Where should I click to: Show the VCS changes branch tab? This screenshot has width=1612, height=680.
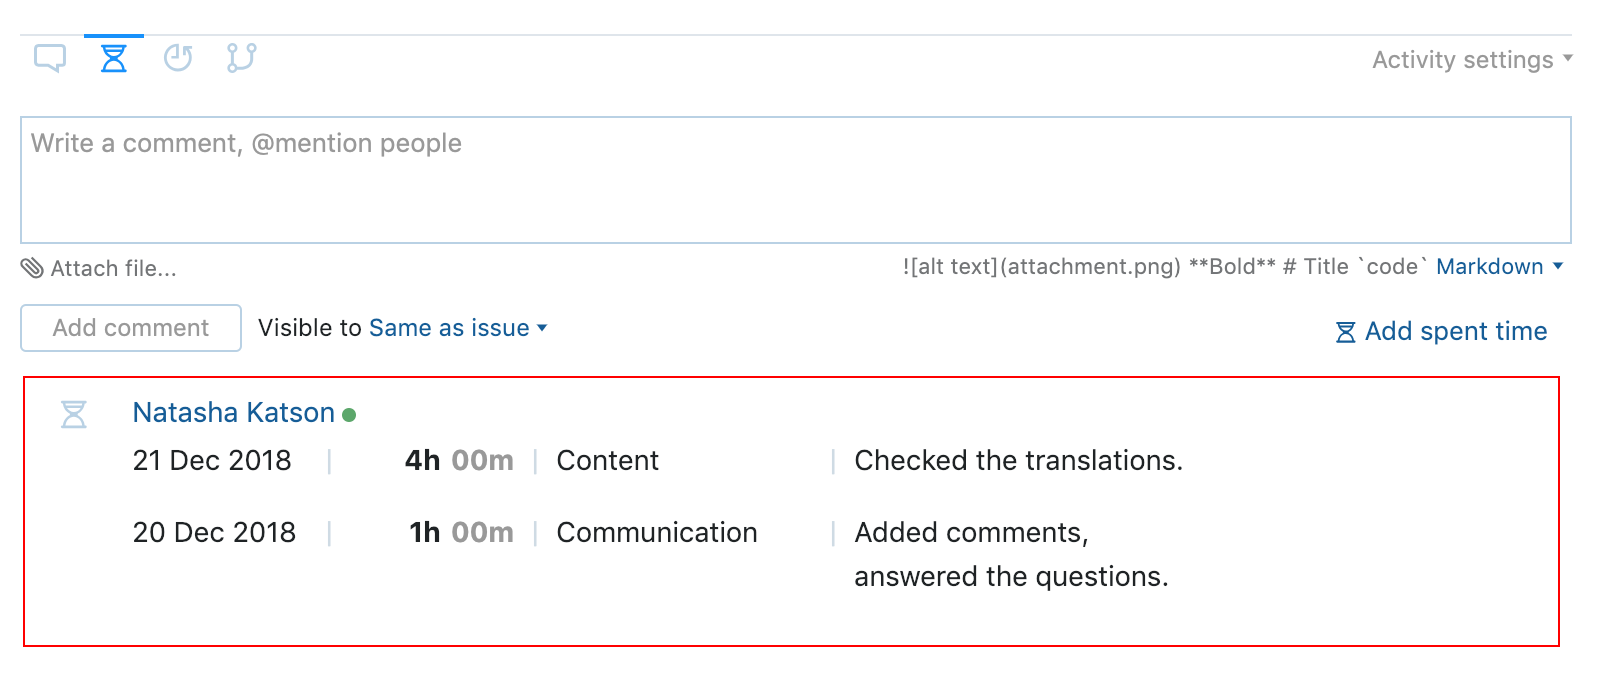pyautogui.click(x=241, y=58)
